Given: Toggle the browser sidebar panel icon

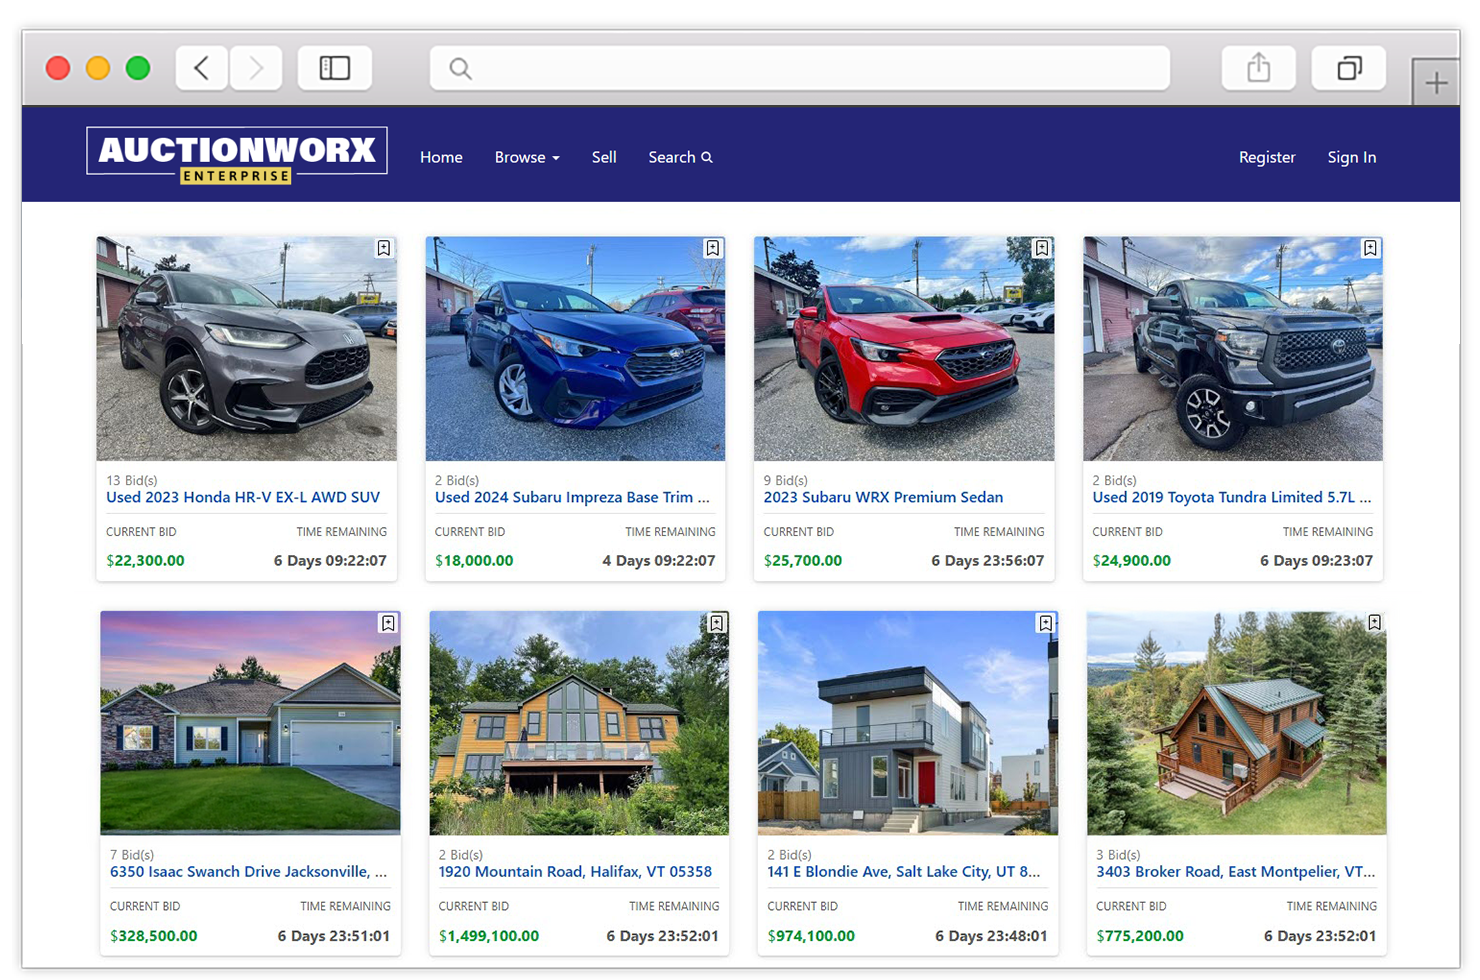Looking at the screenshot, I should click(x=335, y=68).
